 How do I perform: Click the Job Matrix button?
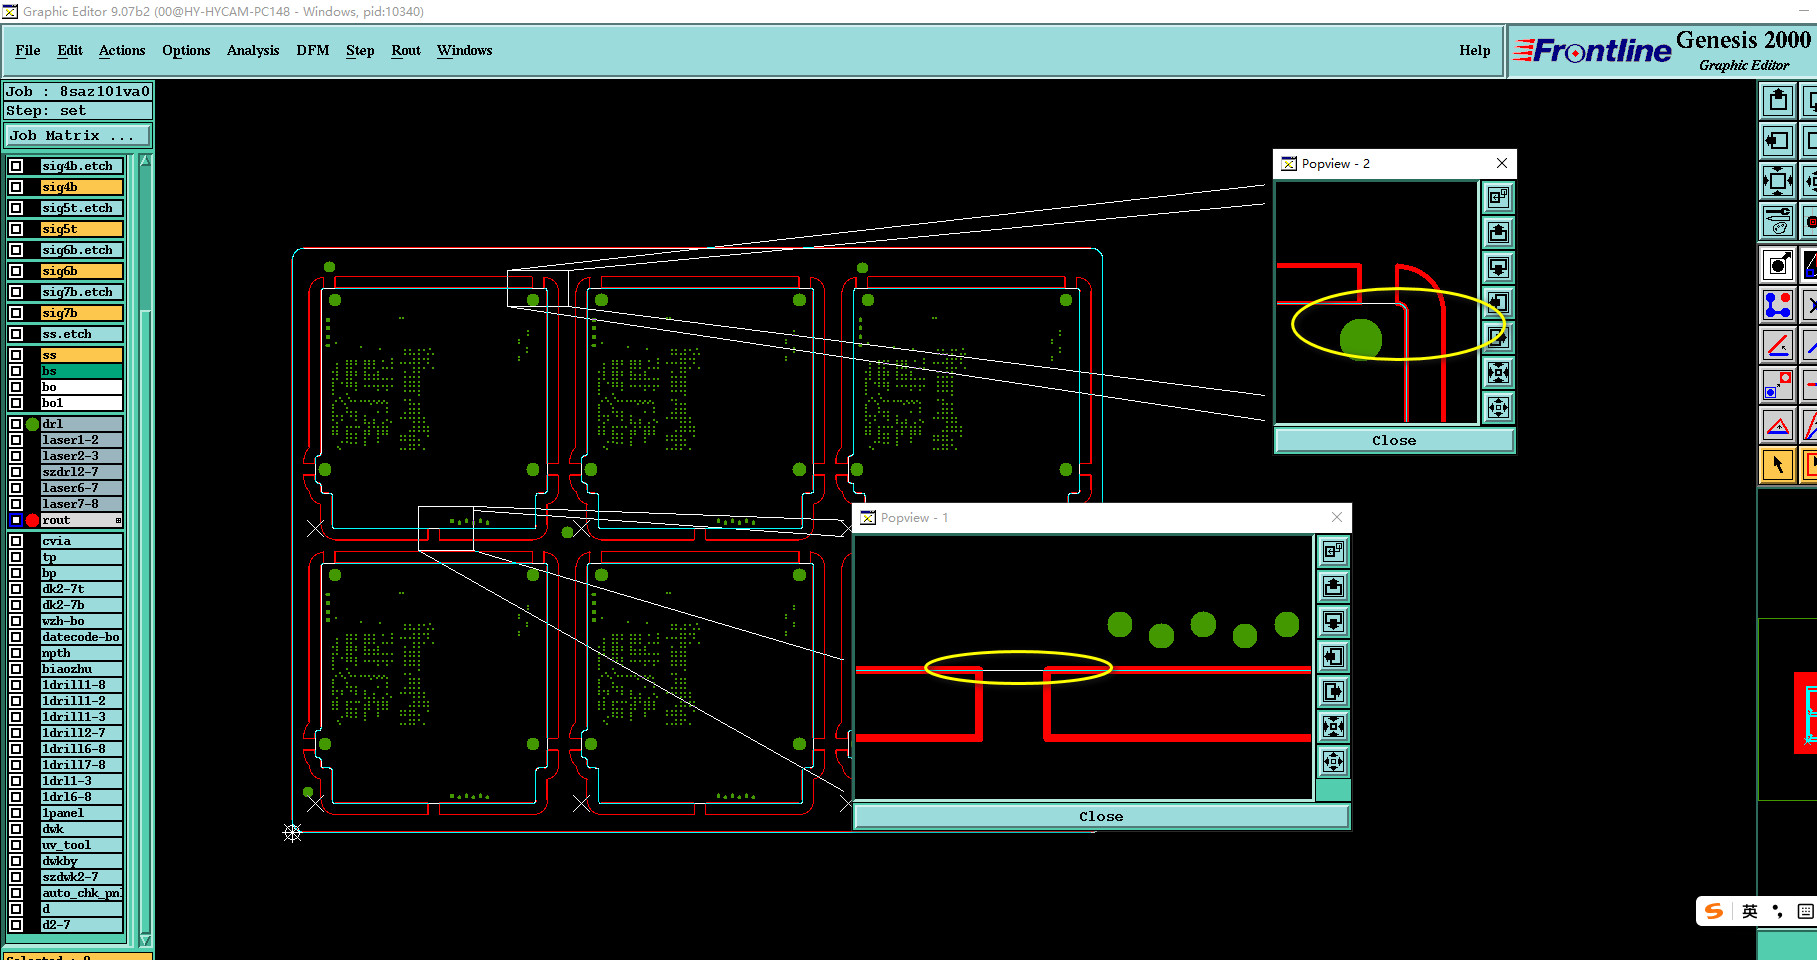(79, 135)
